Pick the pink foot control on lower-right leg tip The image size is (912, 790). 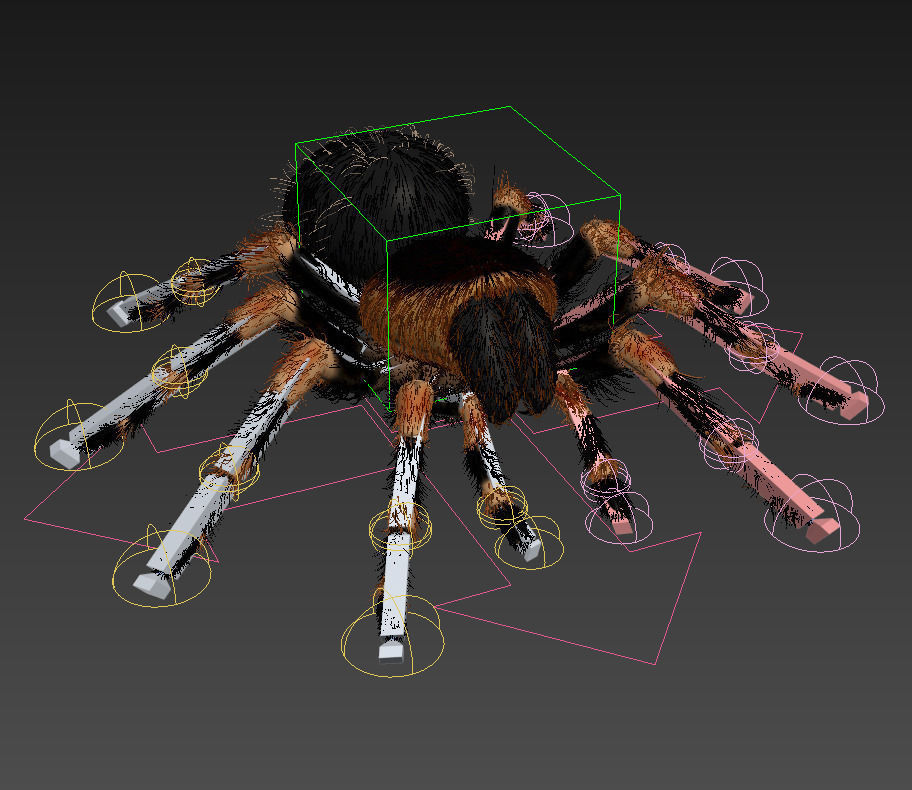tap(812, 514)
